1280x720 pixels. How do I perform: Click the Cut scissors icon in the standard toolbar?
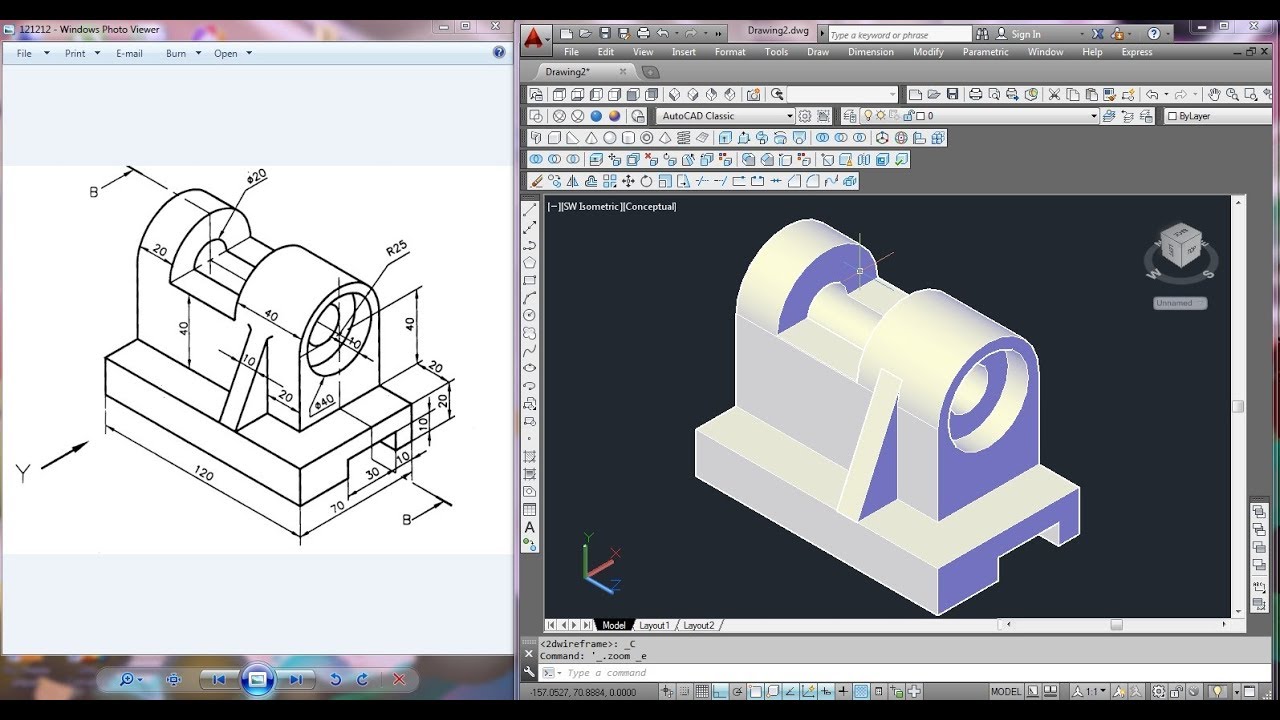1054,94
